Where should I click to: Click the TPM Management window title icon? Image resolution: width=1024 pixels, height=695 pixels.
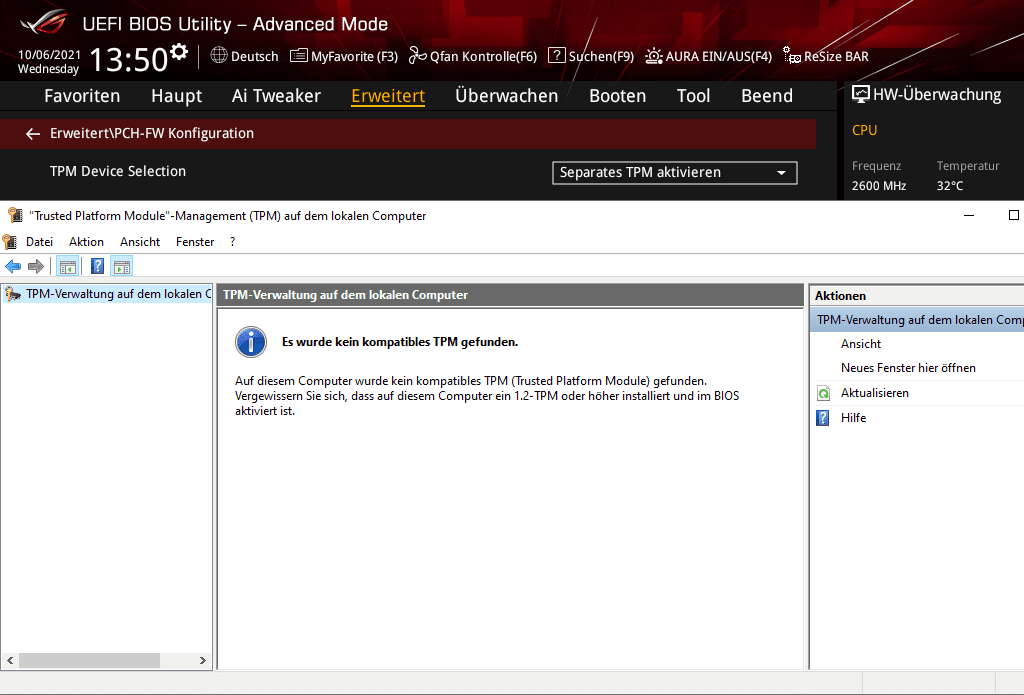point(15,215)
